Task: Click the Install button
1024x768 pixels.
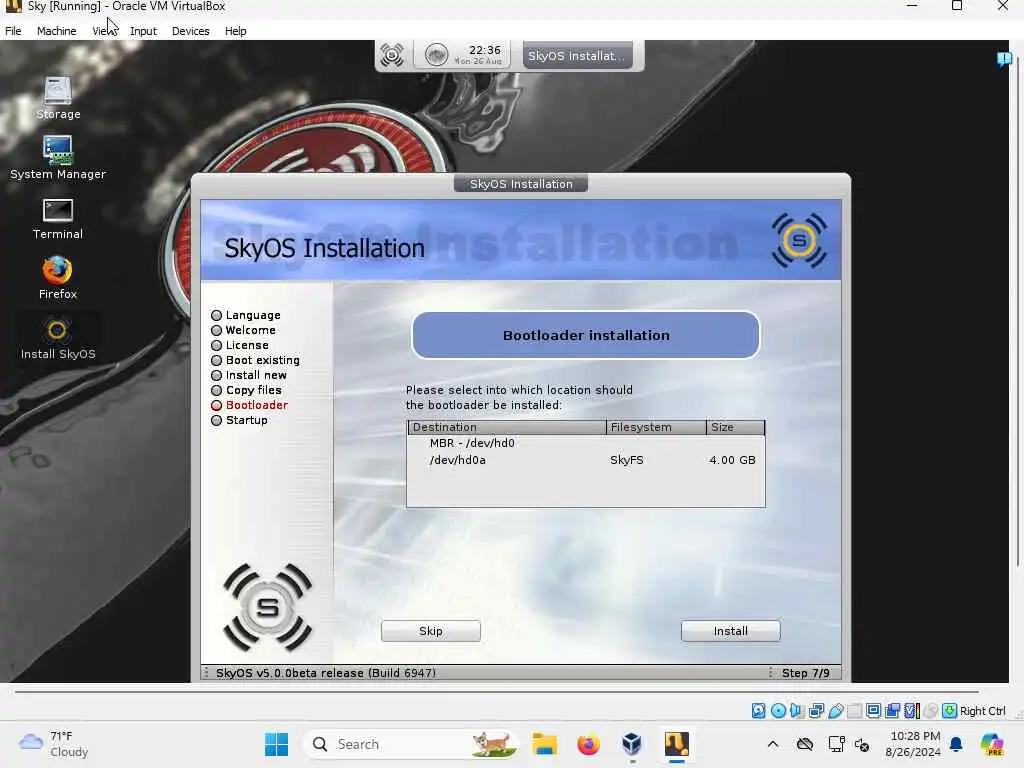Action: point(731,631)
